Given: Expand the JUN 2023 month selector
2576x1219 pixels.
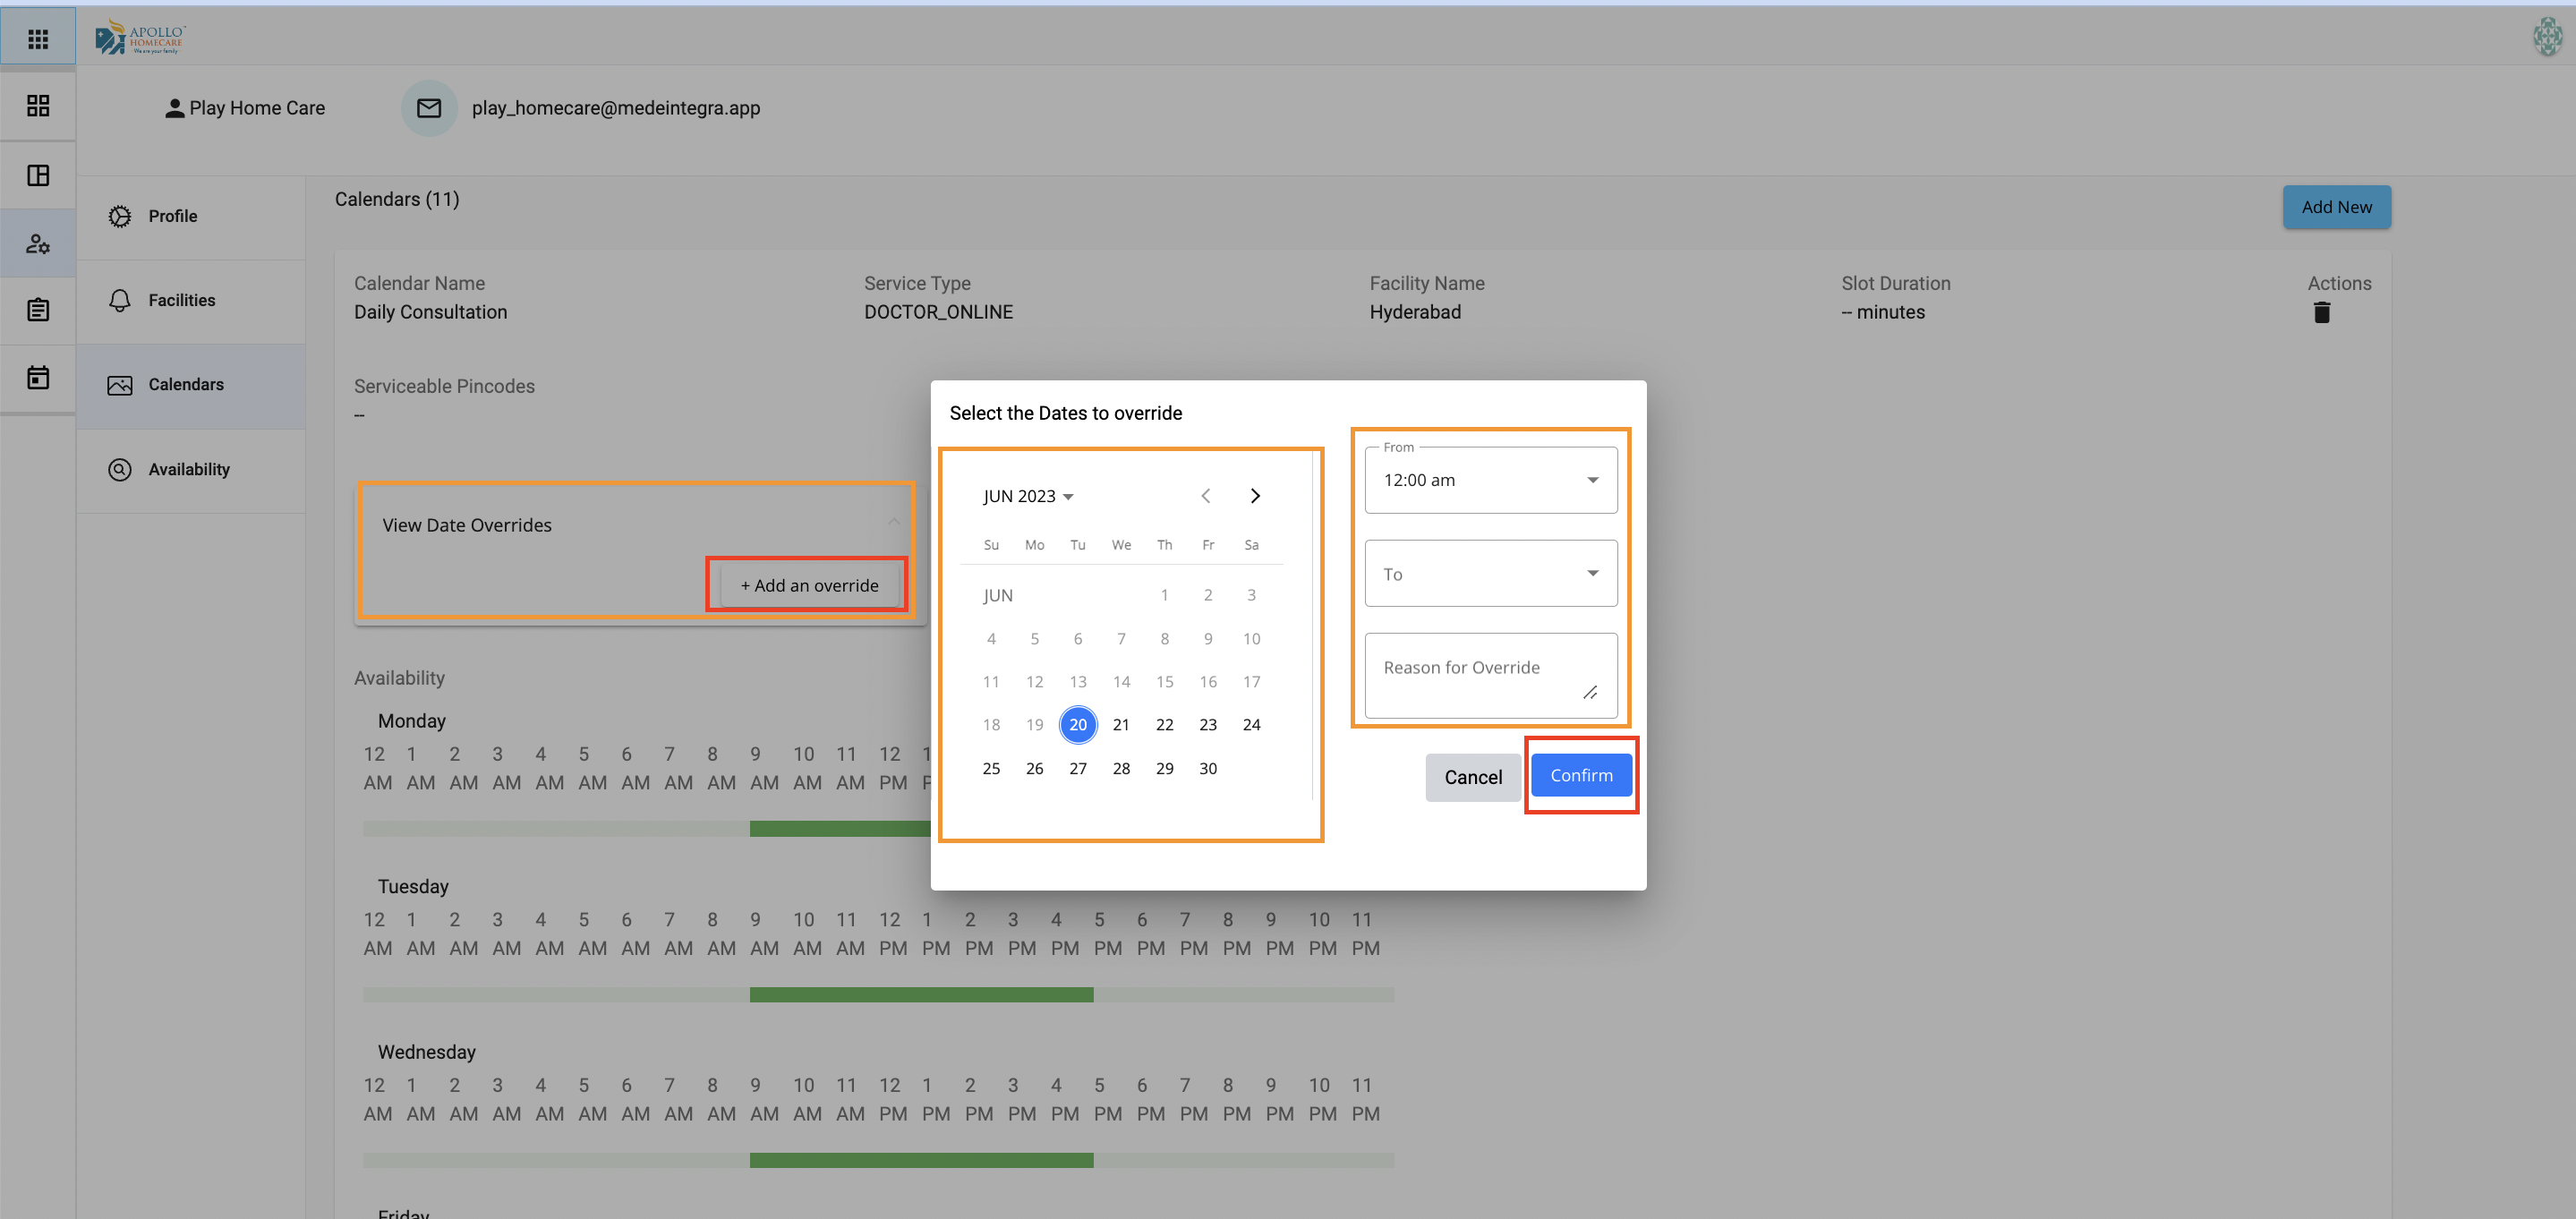Looking at the screenshot, I should [x=1028, y=496].
